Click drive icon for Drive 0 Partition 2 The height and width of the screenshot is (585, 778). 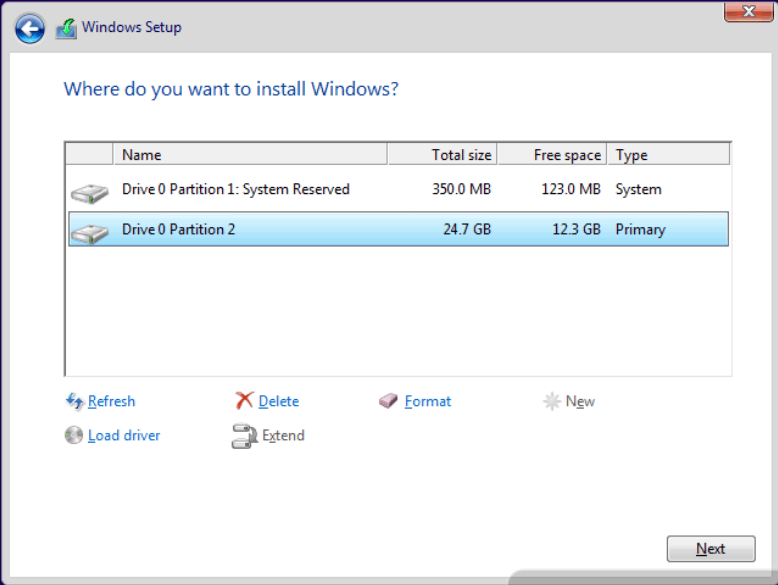point(89,233)
